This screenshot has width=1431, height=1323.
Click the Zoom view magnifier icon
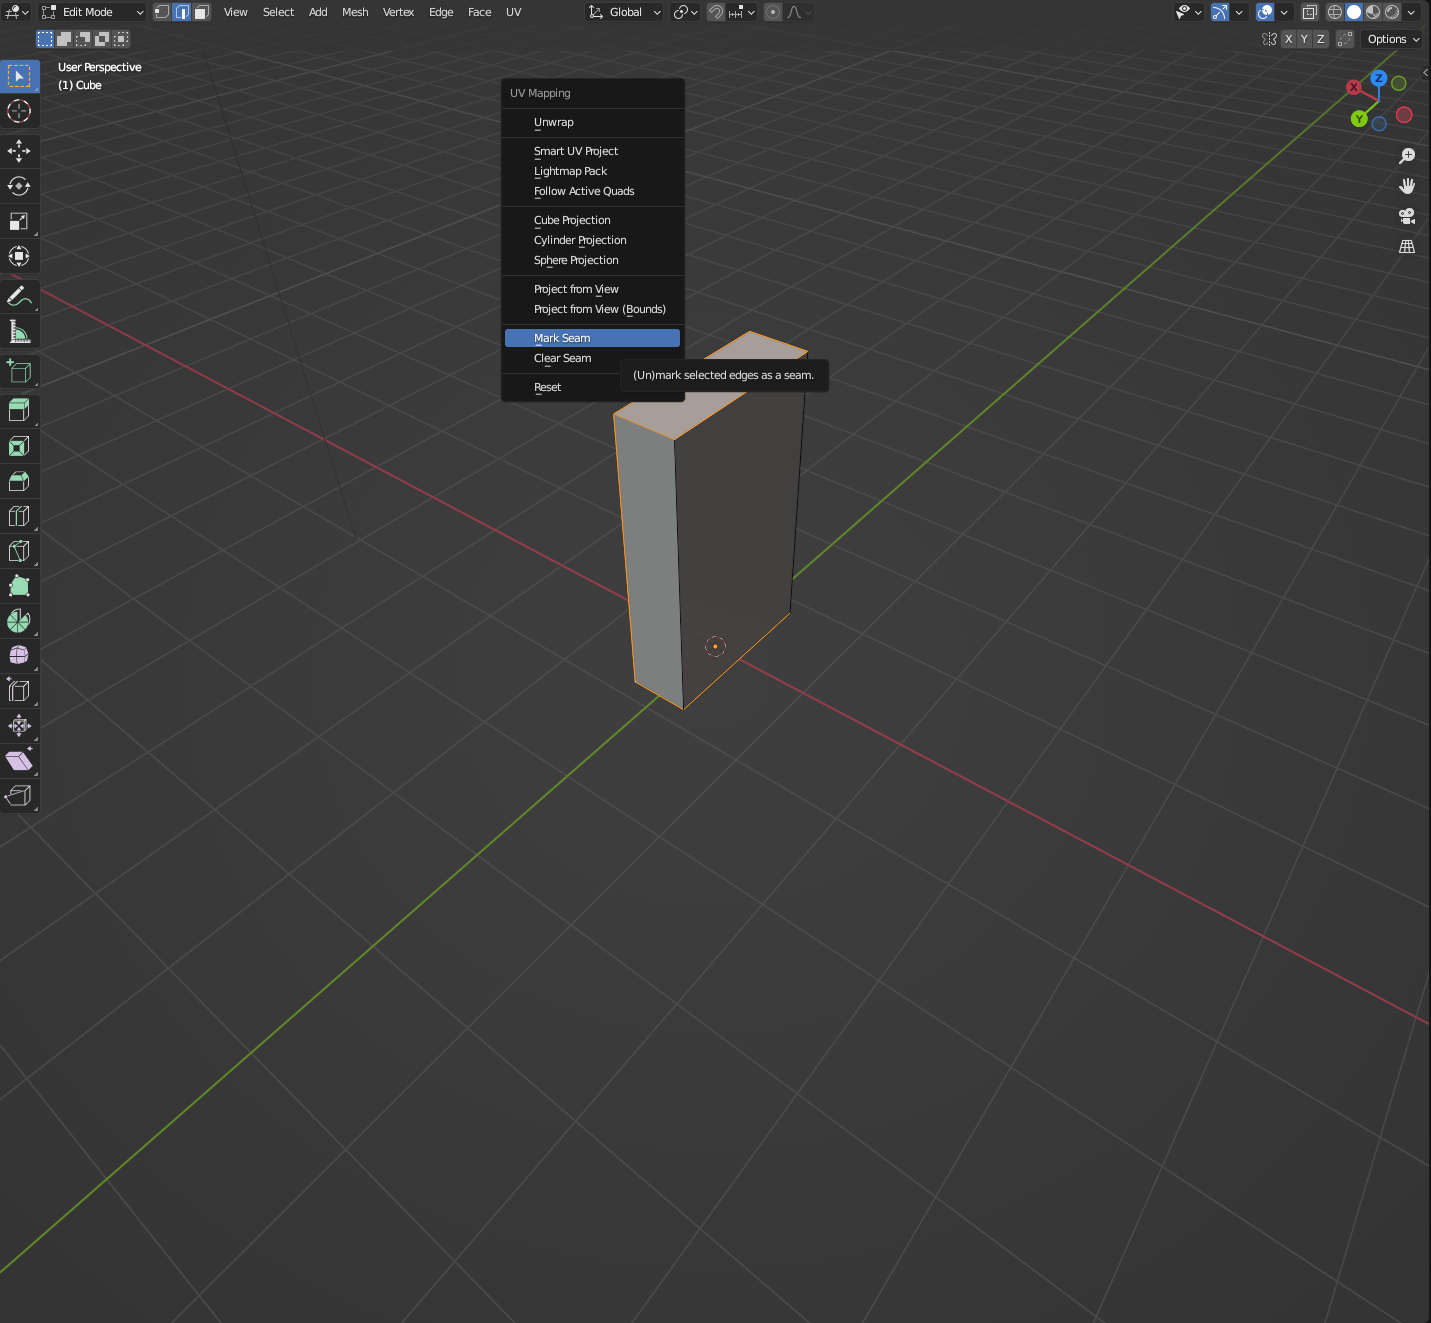point(1407,156)
